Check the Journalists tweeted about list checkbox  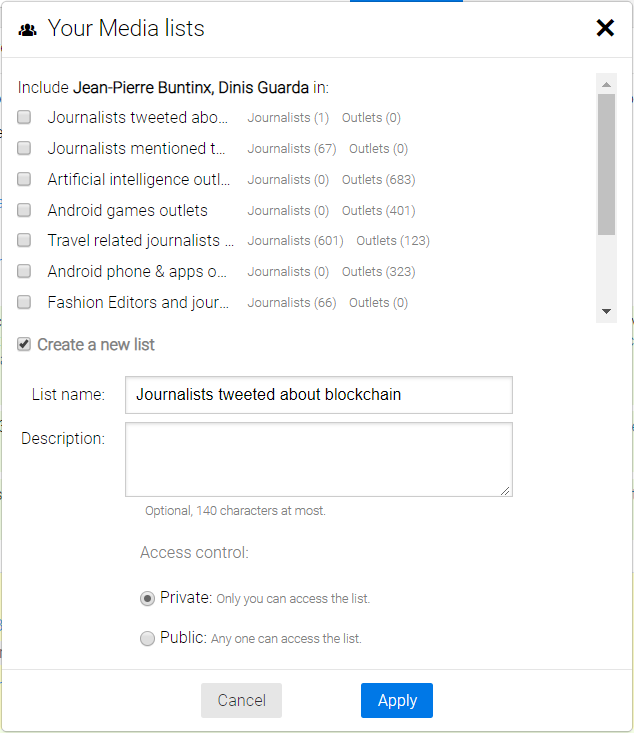(x=24, y=117)
